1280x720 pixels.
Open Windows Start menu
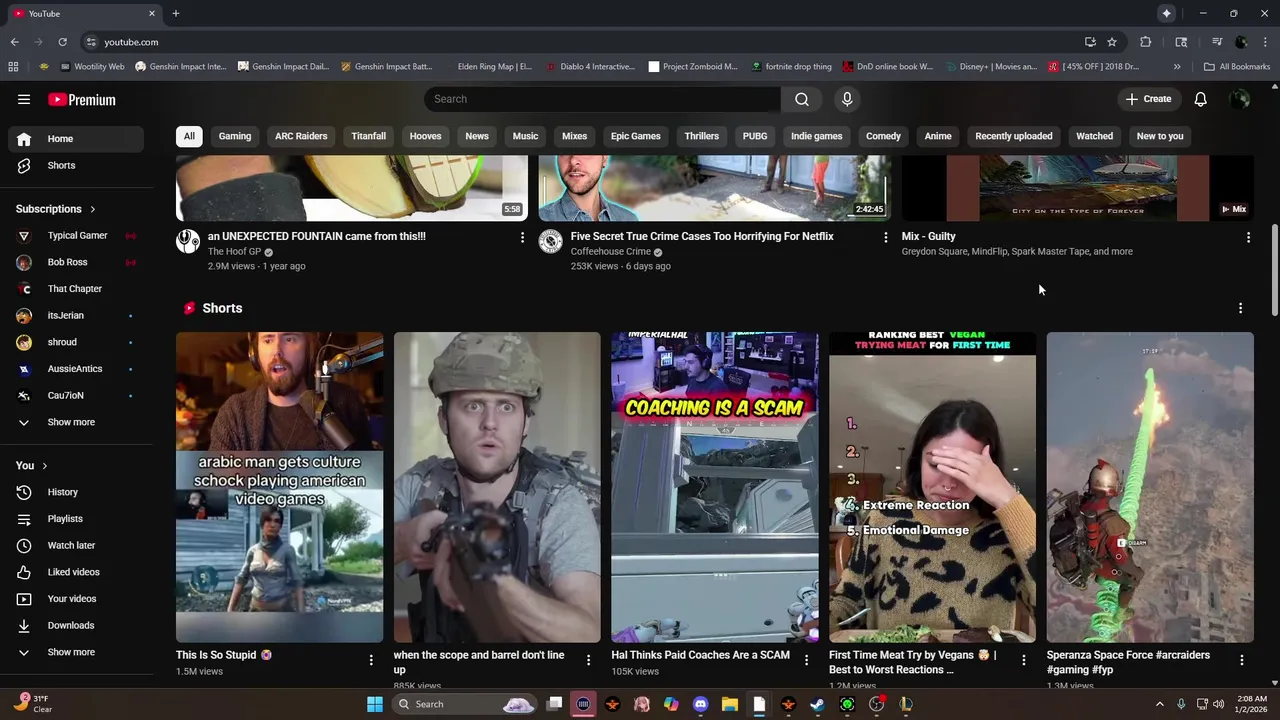[x=375, y=704]
